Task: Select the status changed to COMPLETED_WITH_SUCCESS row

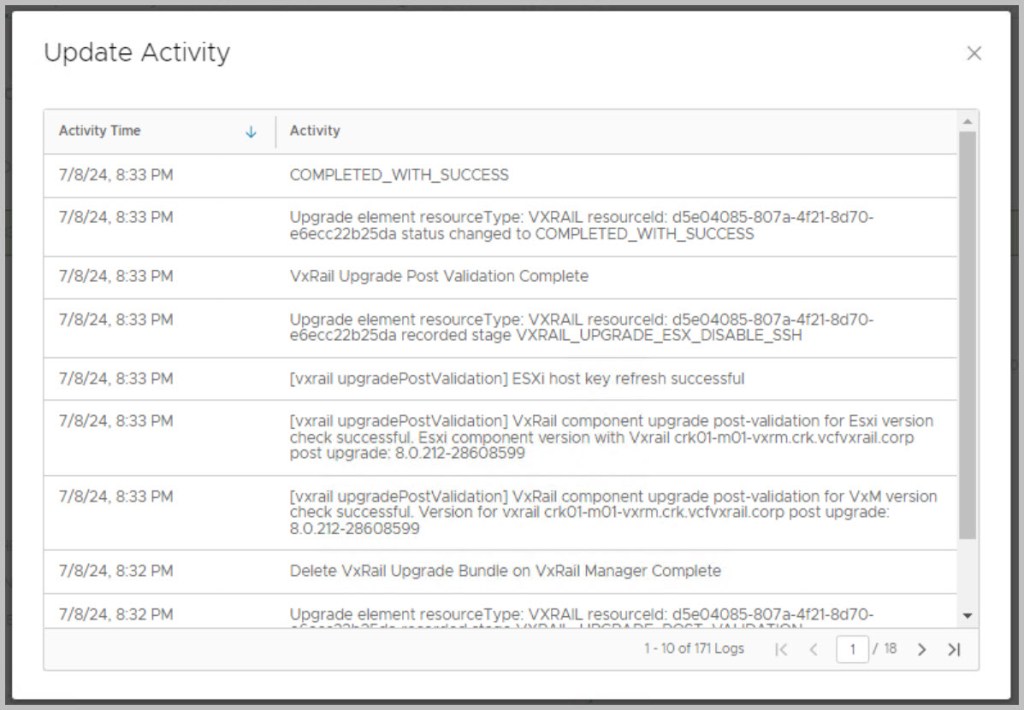Action: point(581,226)
